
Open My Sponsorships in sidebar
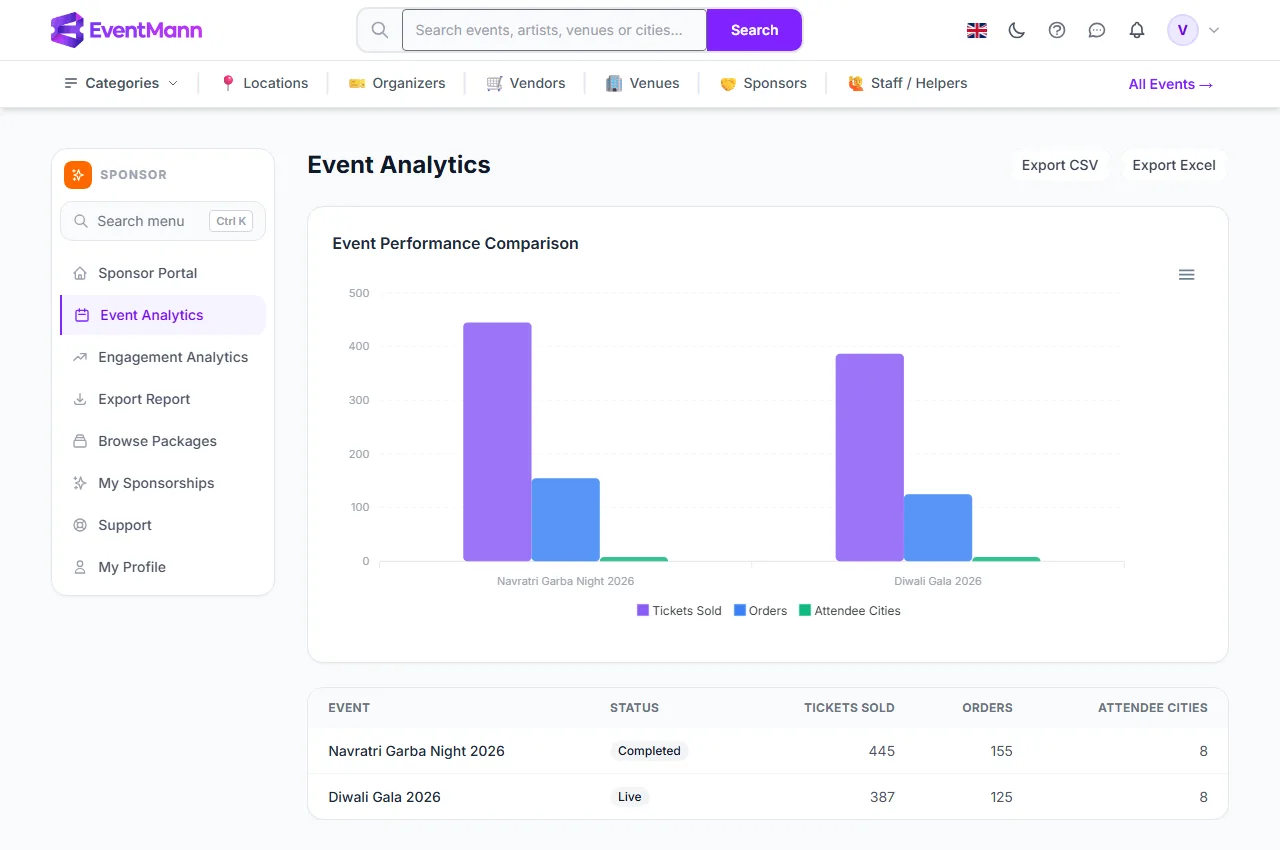tap(163, 483)
